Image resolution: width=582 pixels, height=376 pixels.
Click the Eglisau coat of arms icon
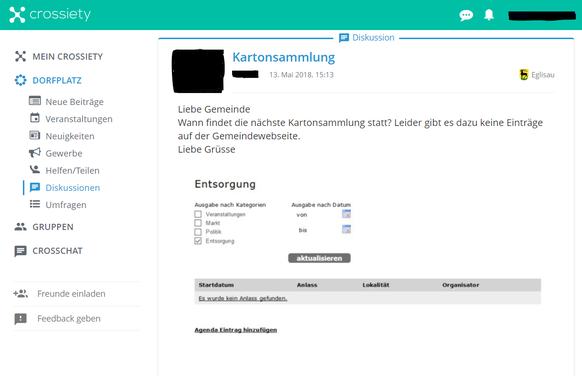[x=523, y=75]
